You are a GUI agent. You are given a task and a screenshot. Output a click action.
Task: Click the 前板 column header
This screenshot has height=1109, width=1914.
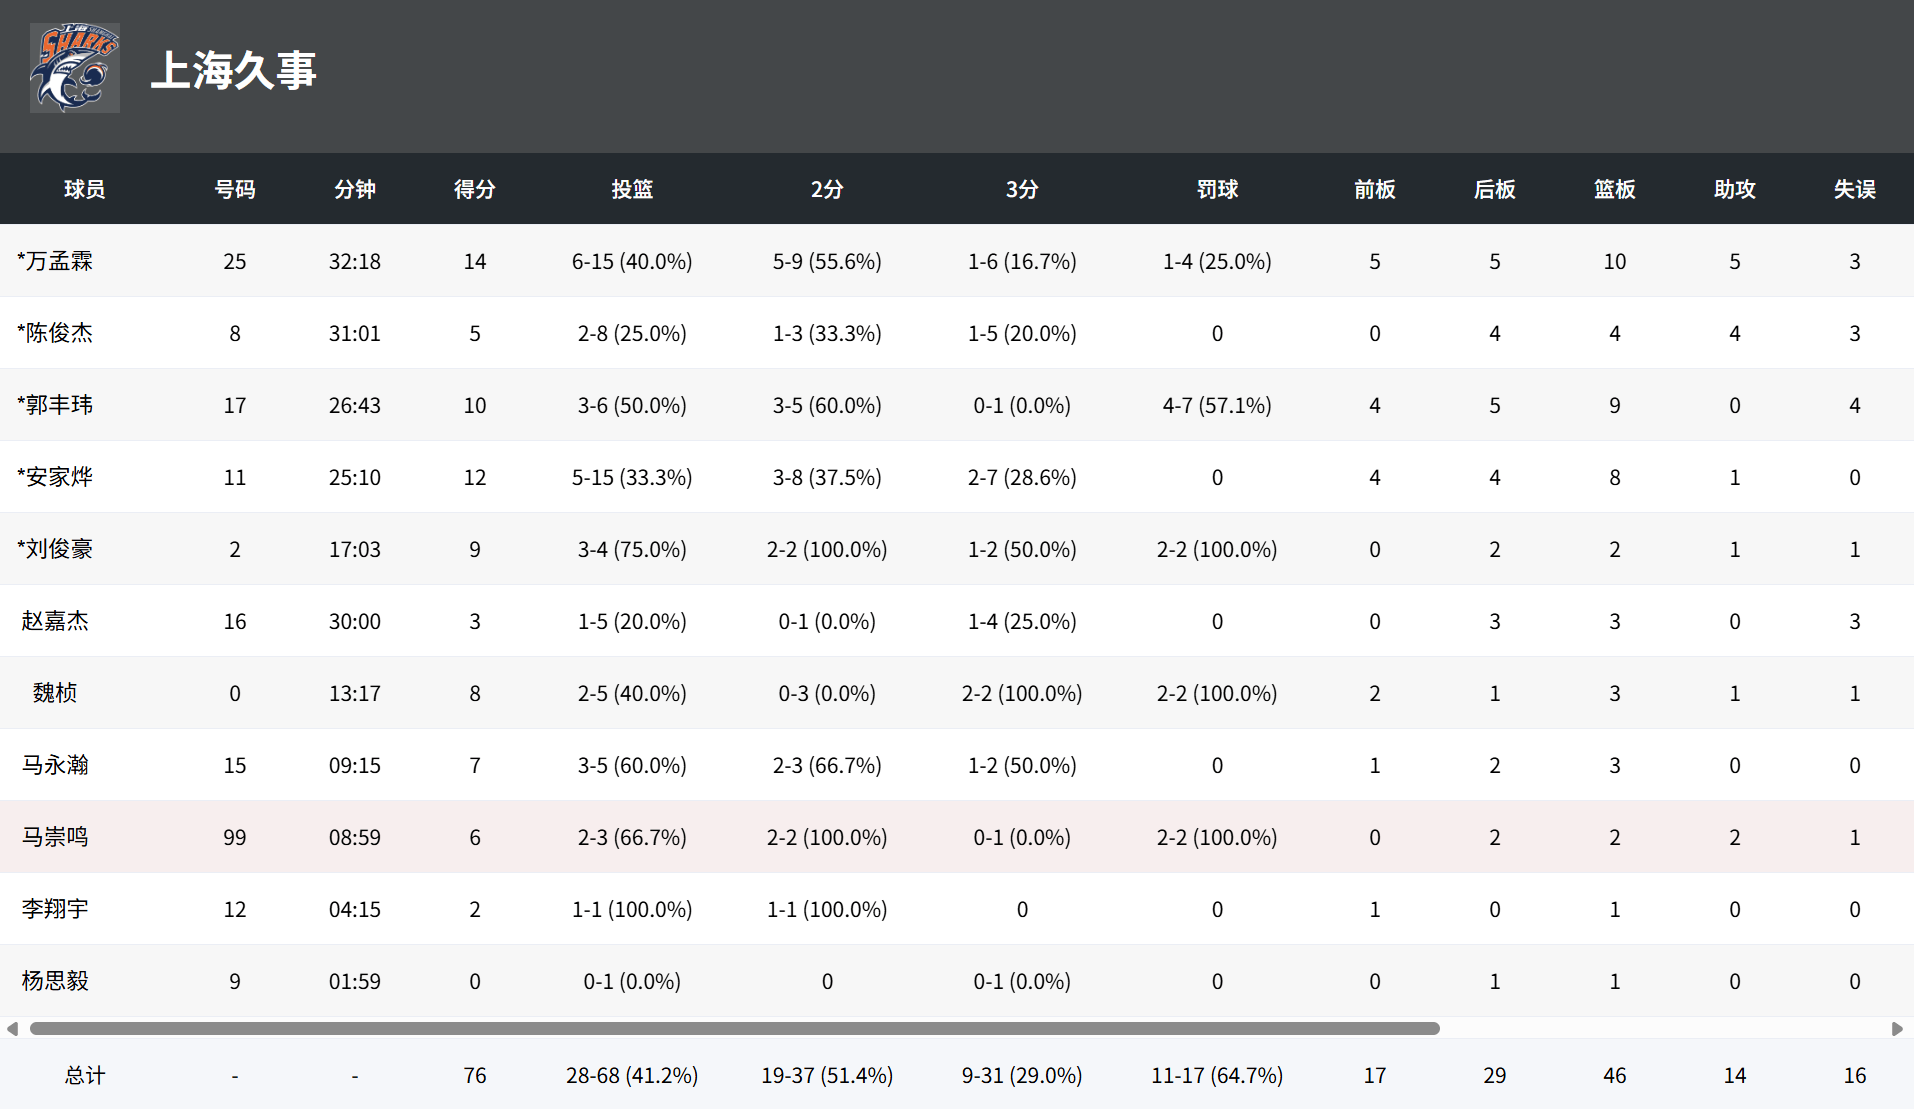pos(1375,189)
